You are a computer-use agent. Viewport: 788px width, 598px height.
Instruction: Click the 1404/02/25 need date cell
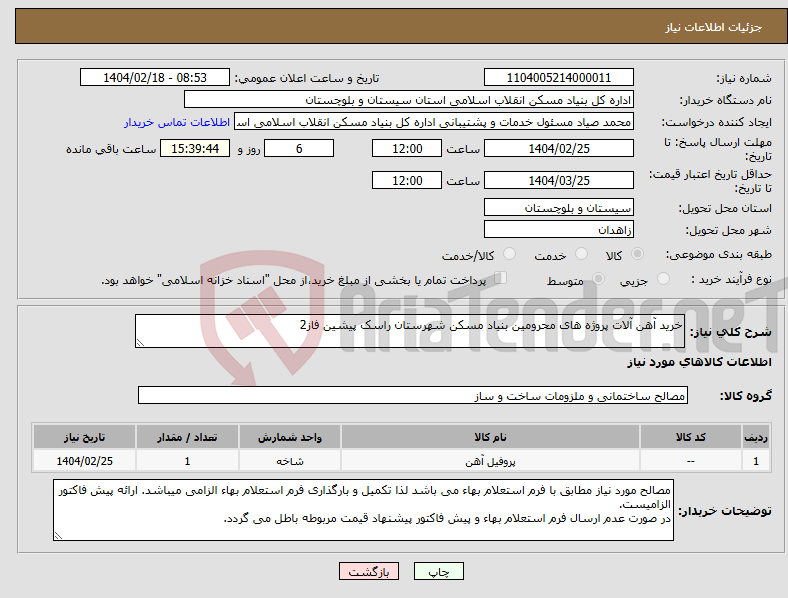84,461
